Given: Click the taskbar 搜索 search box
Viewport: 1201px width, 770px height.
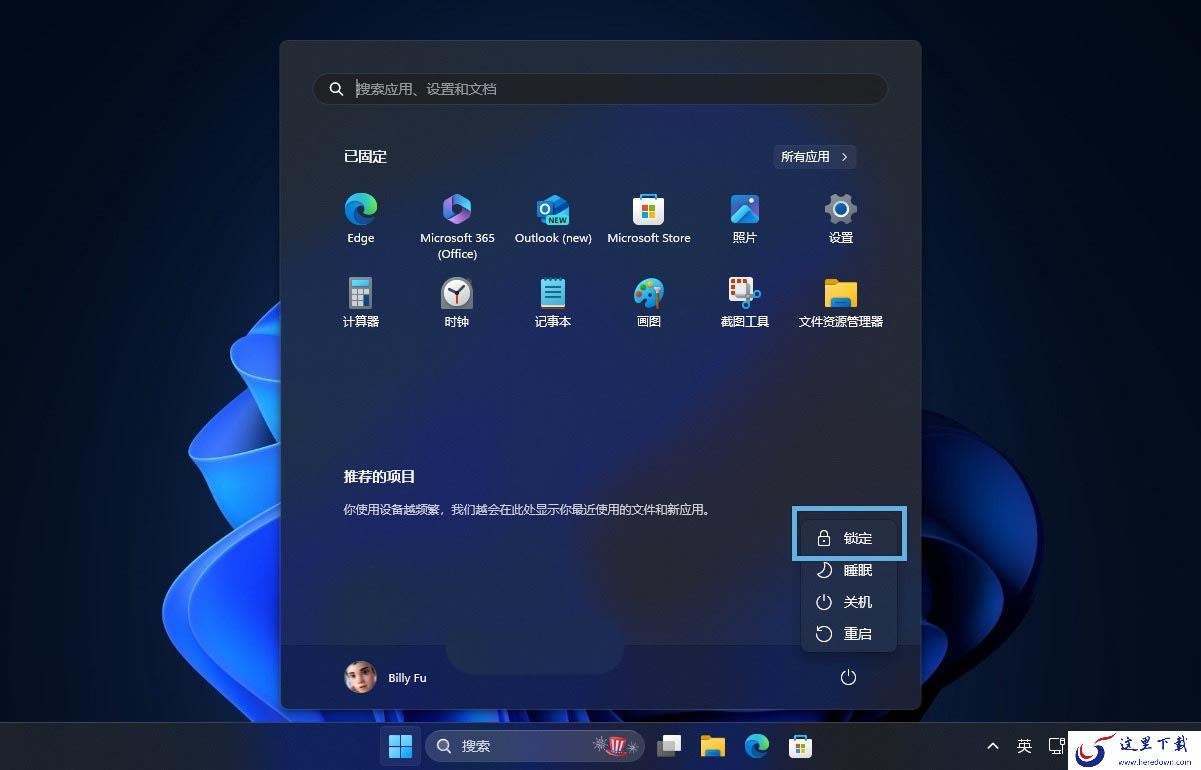Looking at the screenshot, I should pos(535,746).
